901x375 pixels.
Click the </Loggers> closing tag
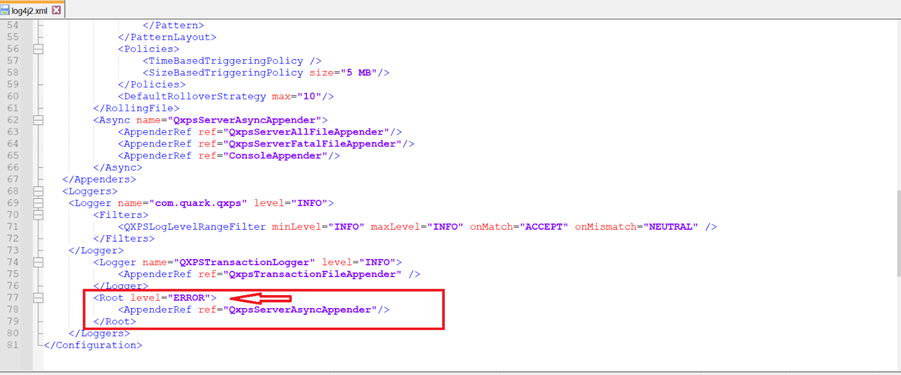(x=99, y=333)
